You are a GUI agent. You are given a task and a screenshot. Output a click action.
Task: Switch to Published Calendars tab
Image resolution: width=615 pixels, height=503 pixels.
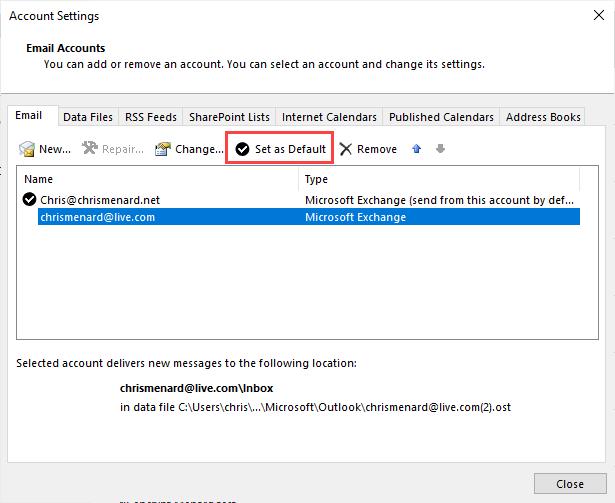[x=441, y=117]
